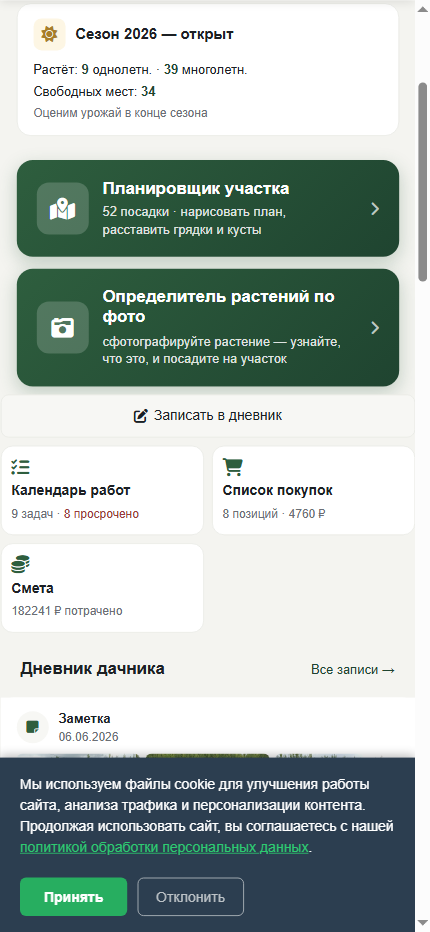Open политикой обработки персональных данных link
Image resolution: width=430 pixels, height=932 pixels.
tap(164, 847)
